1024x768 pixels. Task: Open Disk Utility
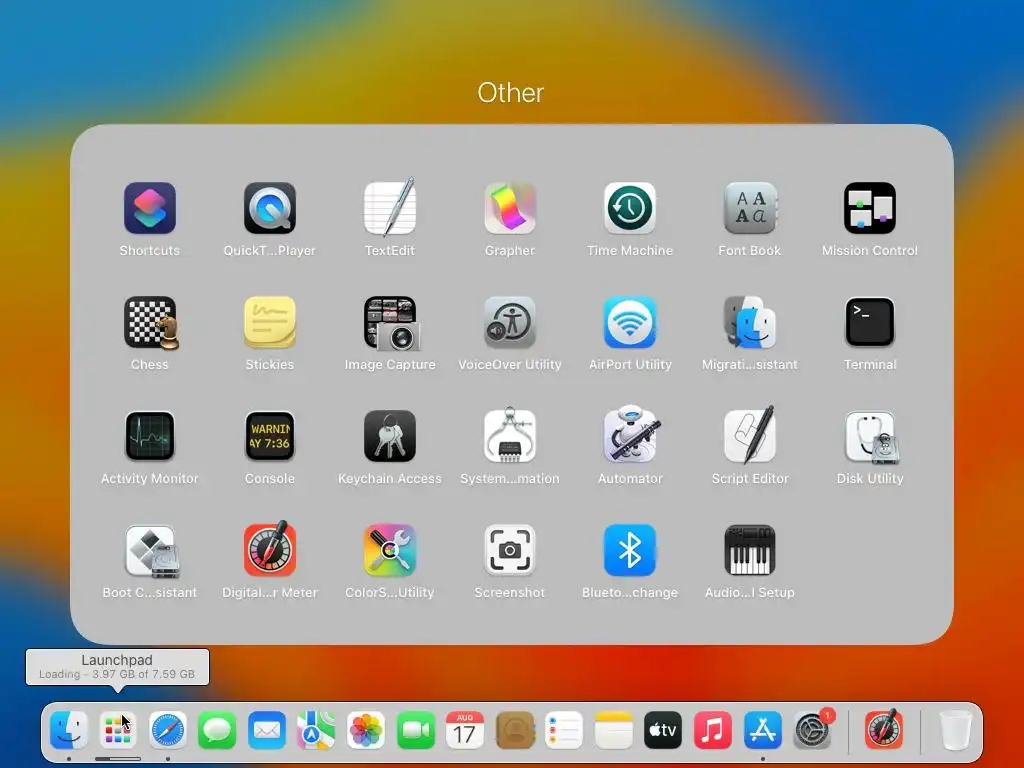pyautogui.click(x=871, y=438)
